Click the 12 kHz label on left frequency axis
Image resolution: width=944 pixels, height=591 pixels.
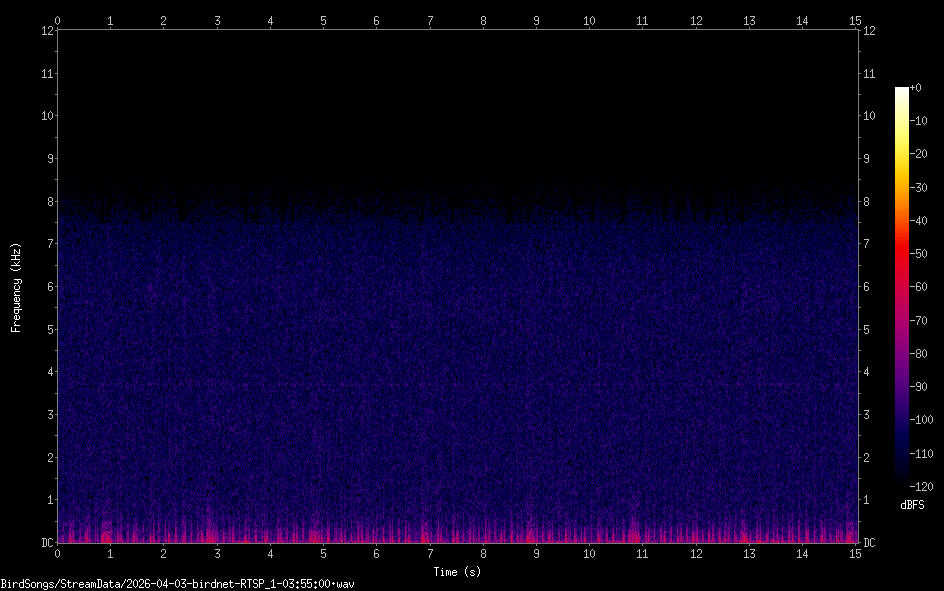pos(46,30)
